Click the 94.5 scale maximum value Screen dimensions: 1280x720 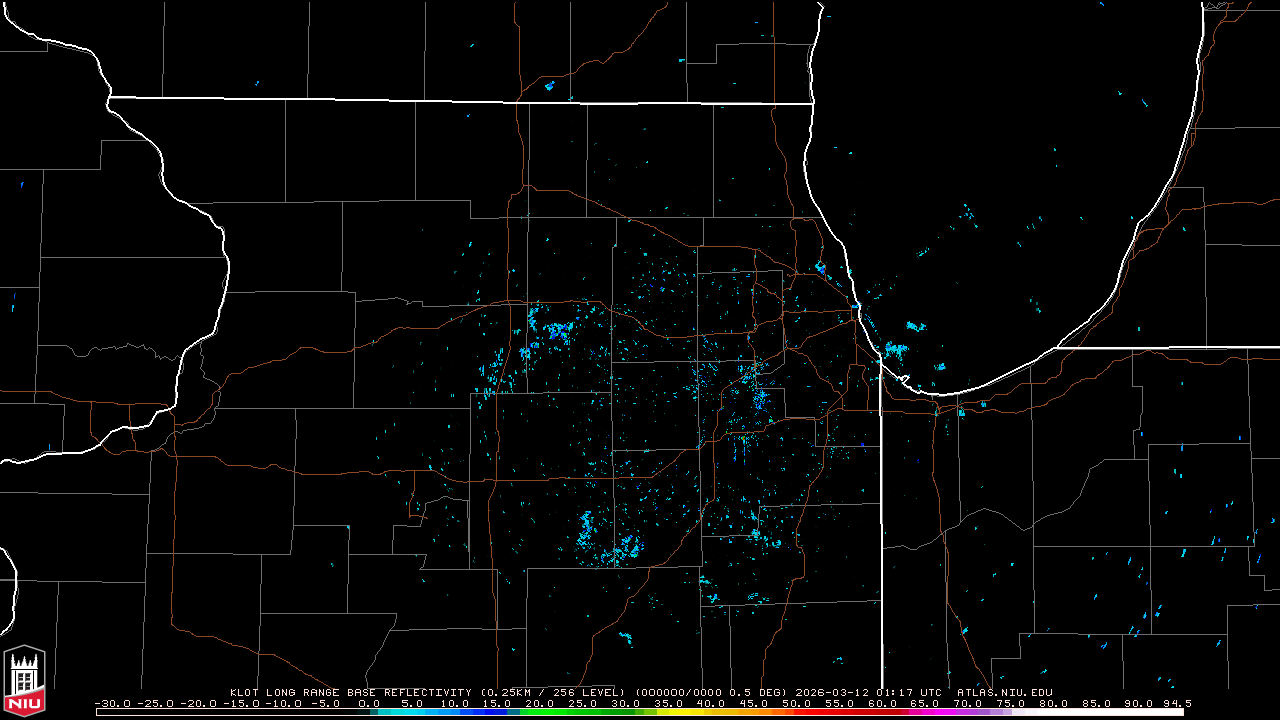tap(1177, 703)
